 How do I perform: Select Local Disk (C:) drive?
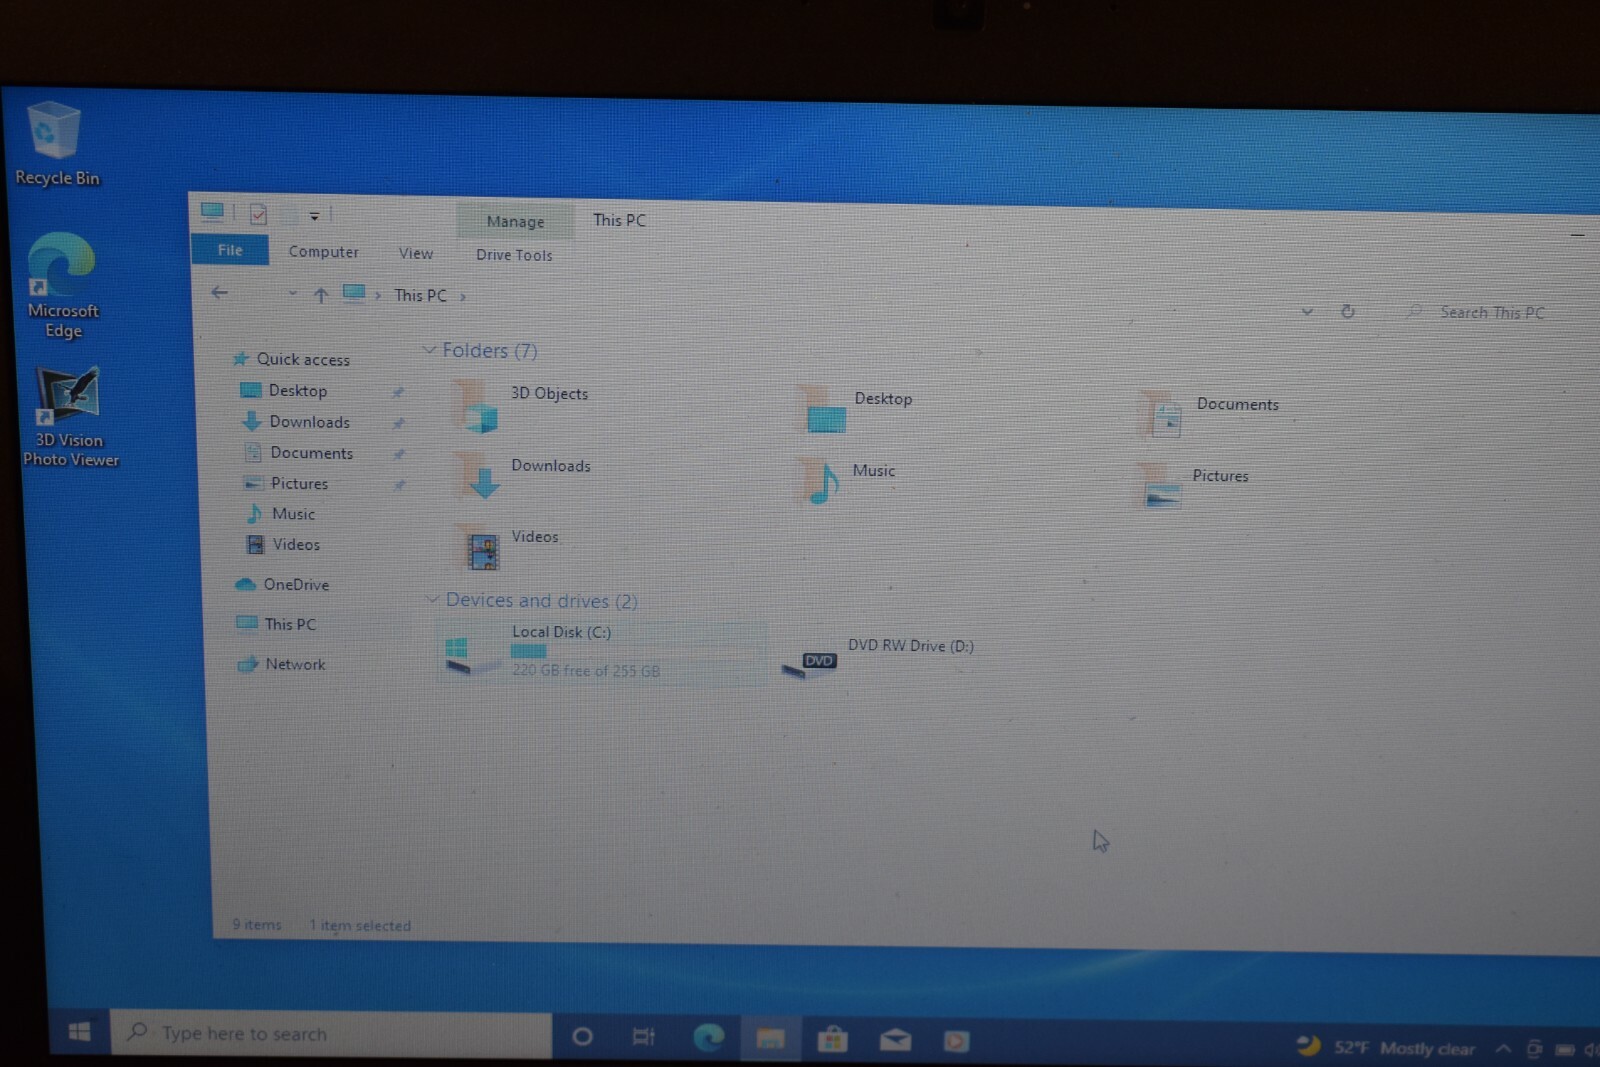603,651
